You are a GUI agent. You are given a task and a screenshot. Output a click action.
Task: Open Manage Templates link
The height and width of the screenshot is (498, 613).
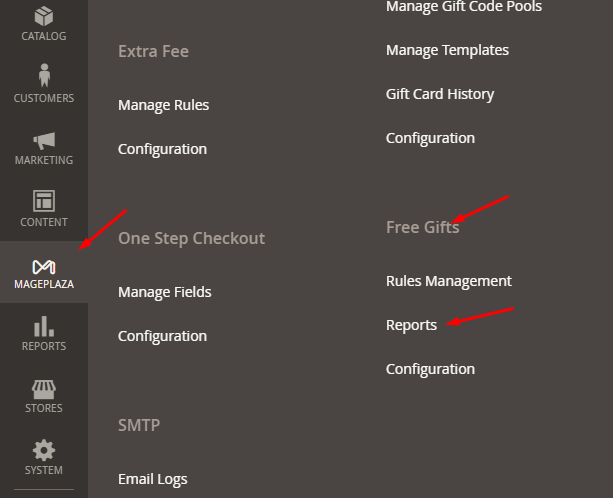coord(447,50)
